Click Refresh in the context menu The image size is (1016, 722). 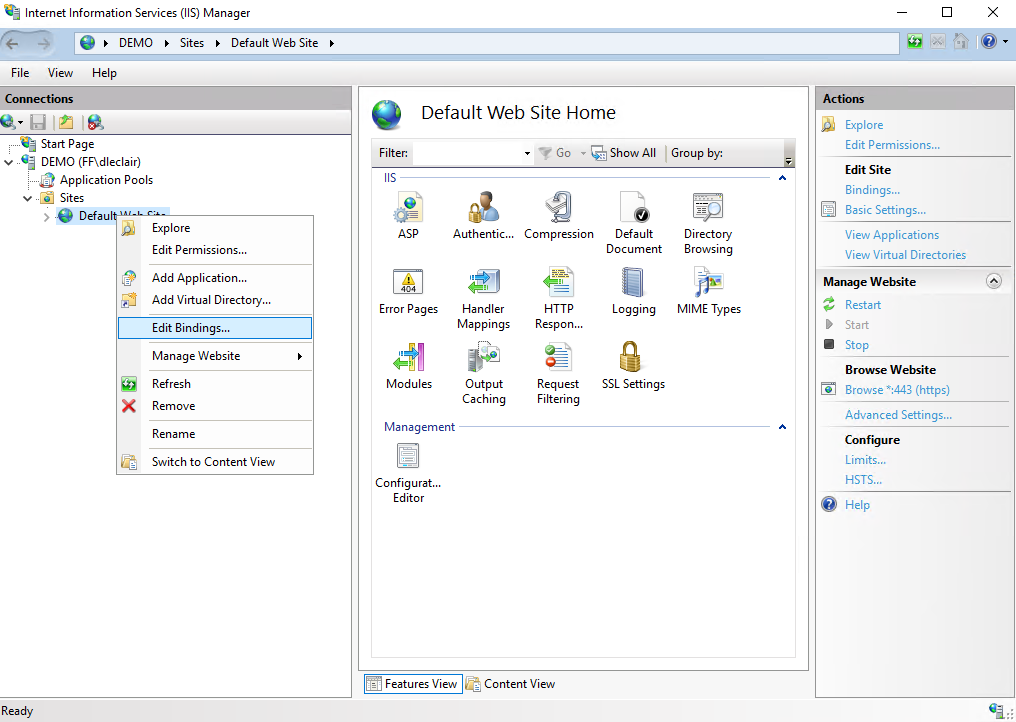coord(214,384)
